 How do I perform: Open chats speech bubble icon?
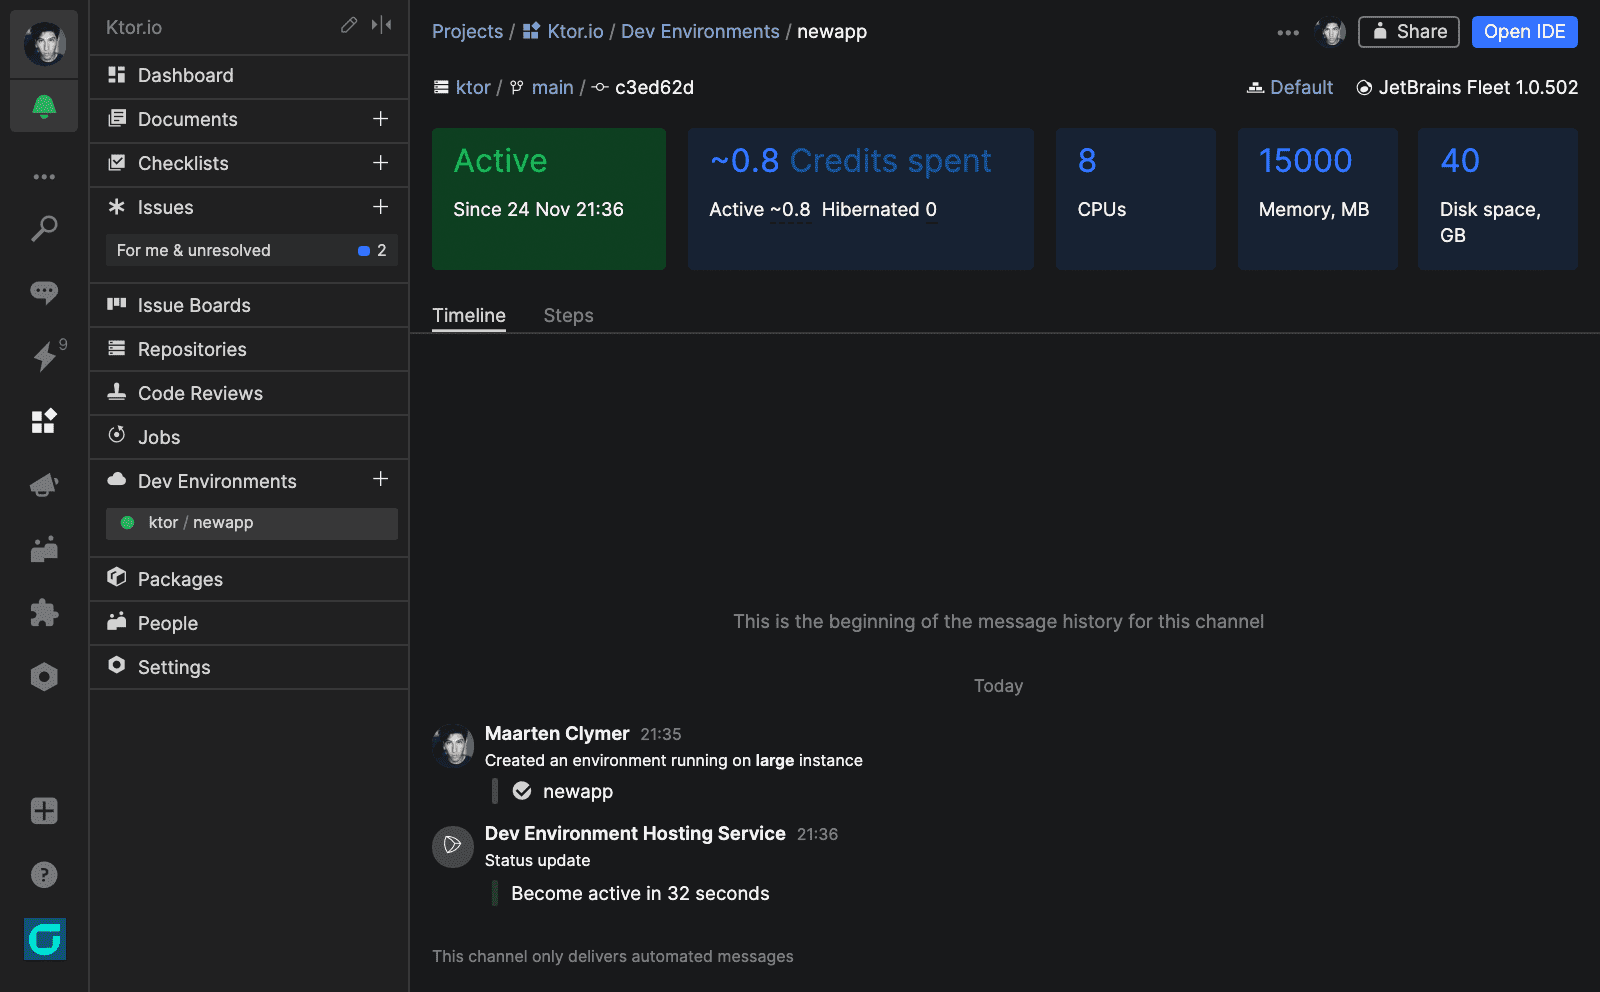click(44, 292)
